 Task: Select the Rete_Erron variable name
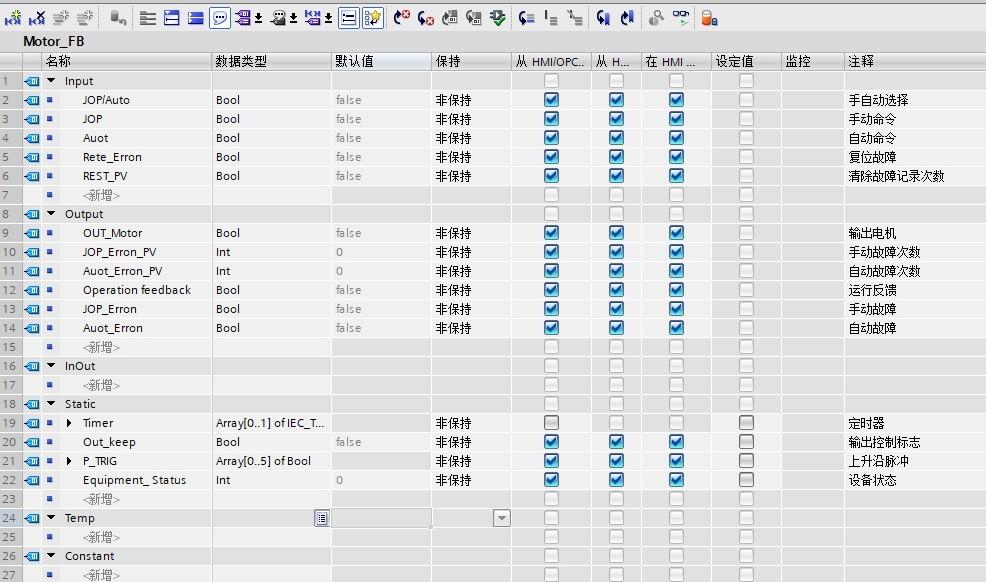[112, 157]
